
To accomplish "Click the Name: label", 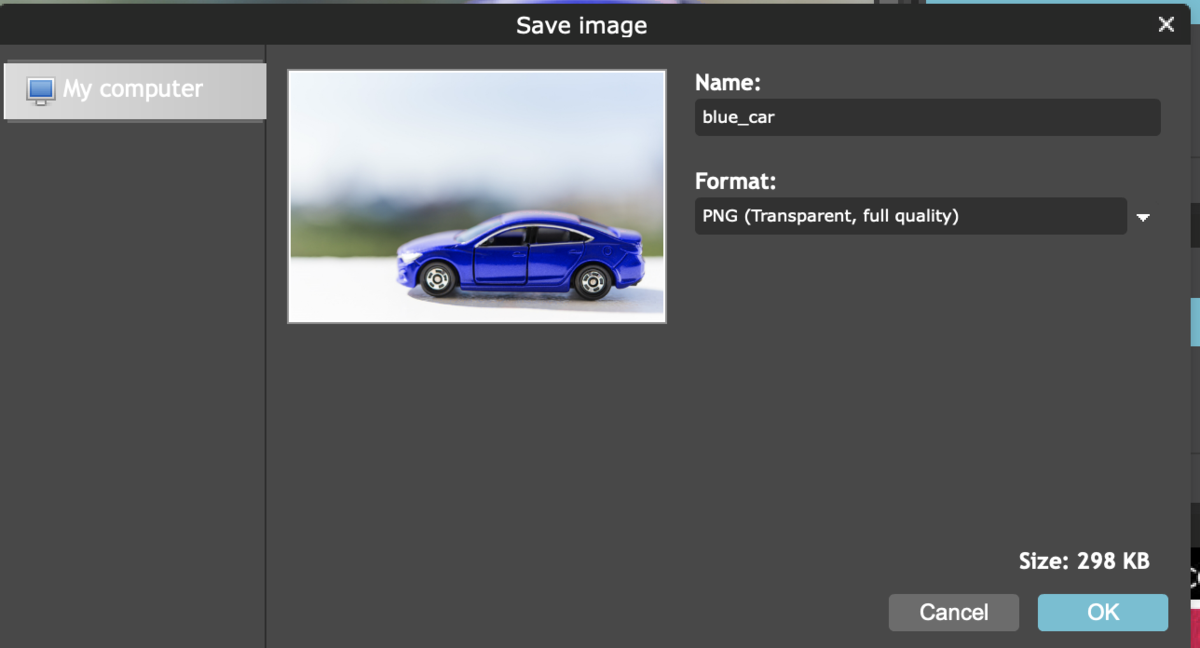I will pyautogui.click(x=728, y=83).
